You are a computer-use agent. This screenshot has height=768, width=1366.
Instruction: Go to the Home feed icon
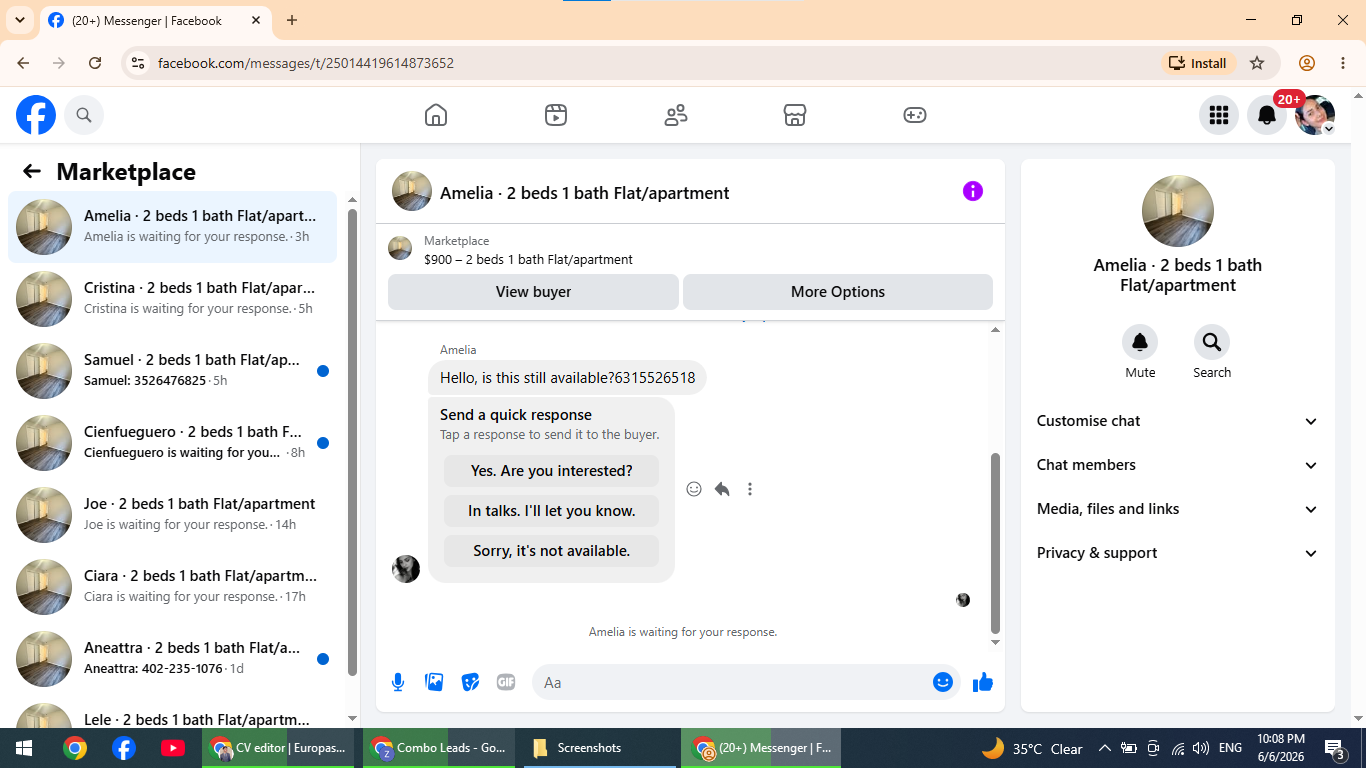436,115
